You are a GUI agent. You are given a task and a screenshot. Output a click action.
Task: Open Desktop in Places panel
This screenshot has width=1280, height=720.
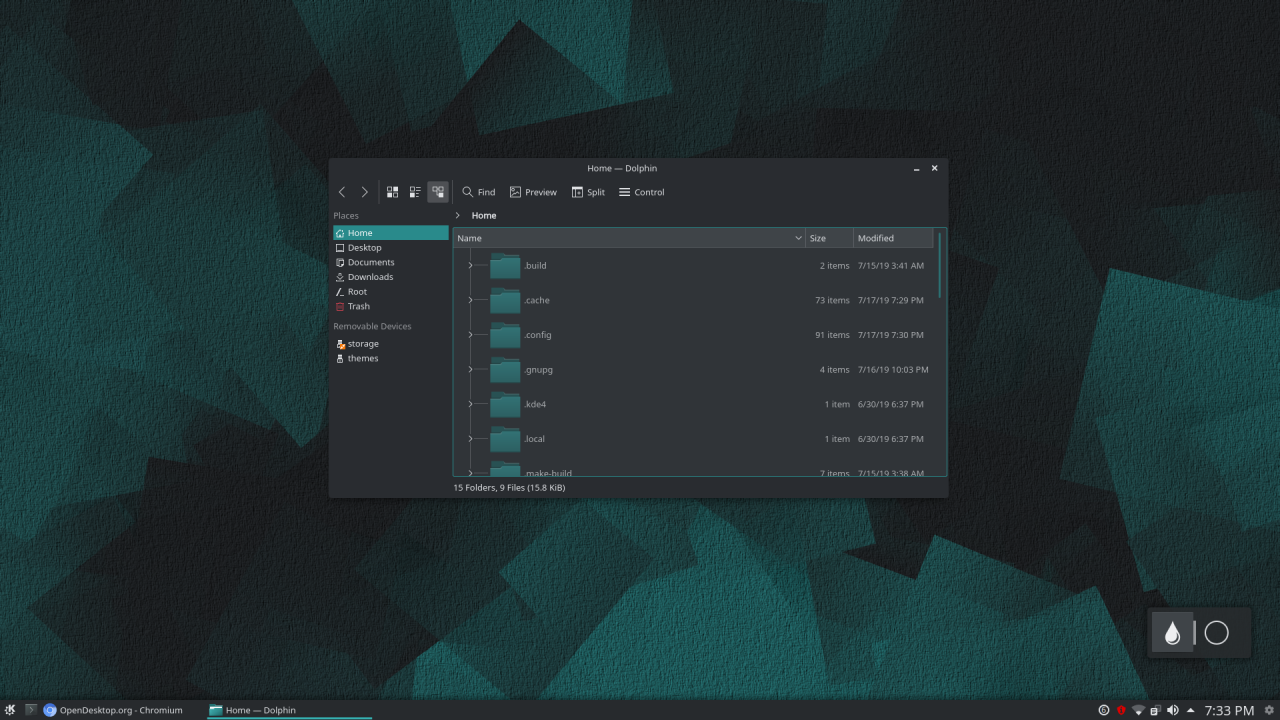[390, 247]
